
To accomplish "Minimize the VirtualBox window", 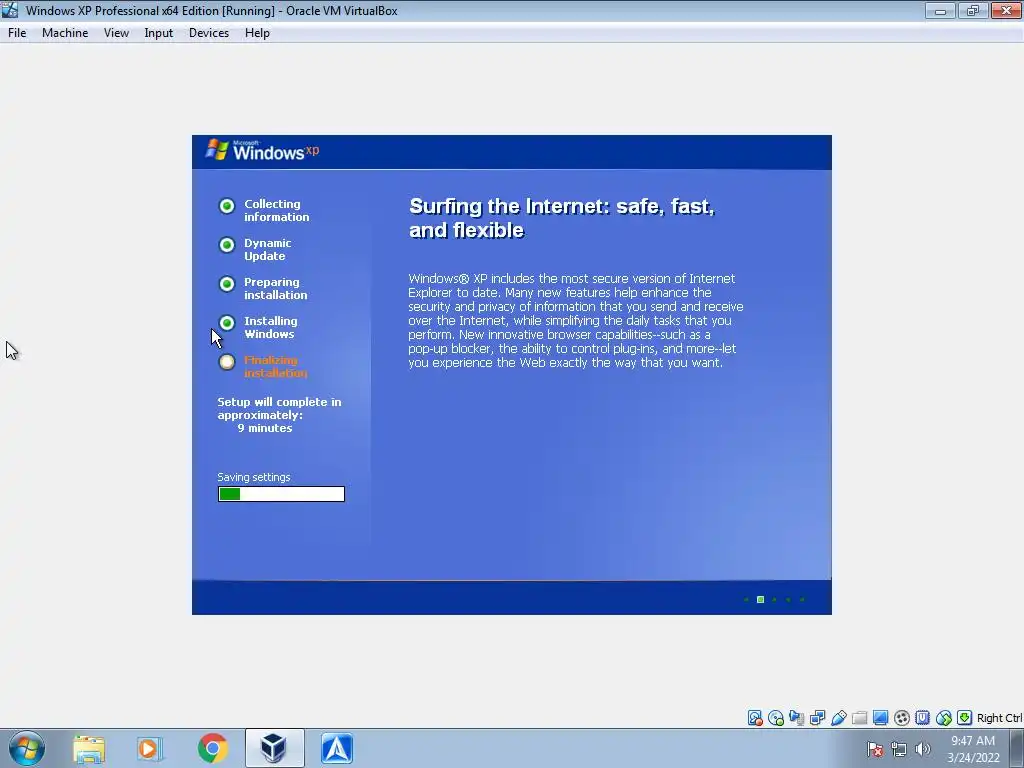I will click(940, 10).
